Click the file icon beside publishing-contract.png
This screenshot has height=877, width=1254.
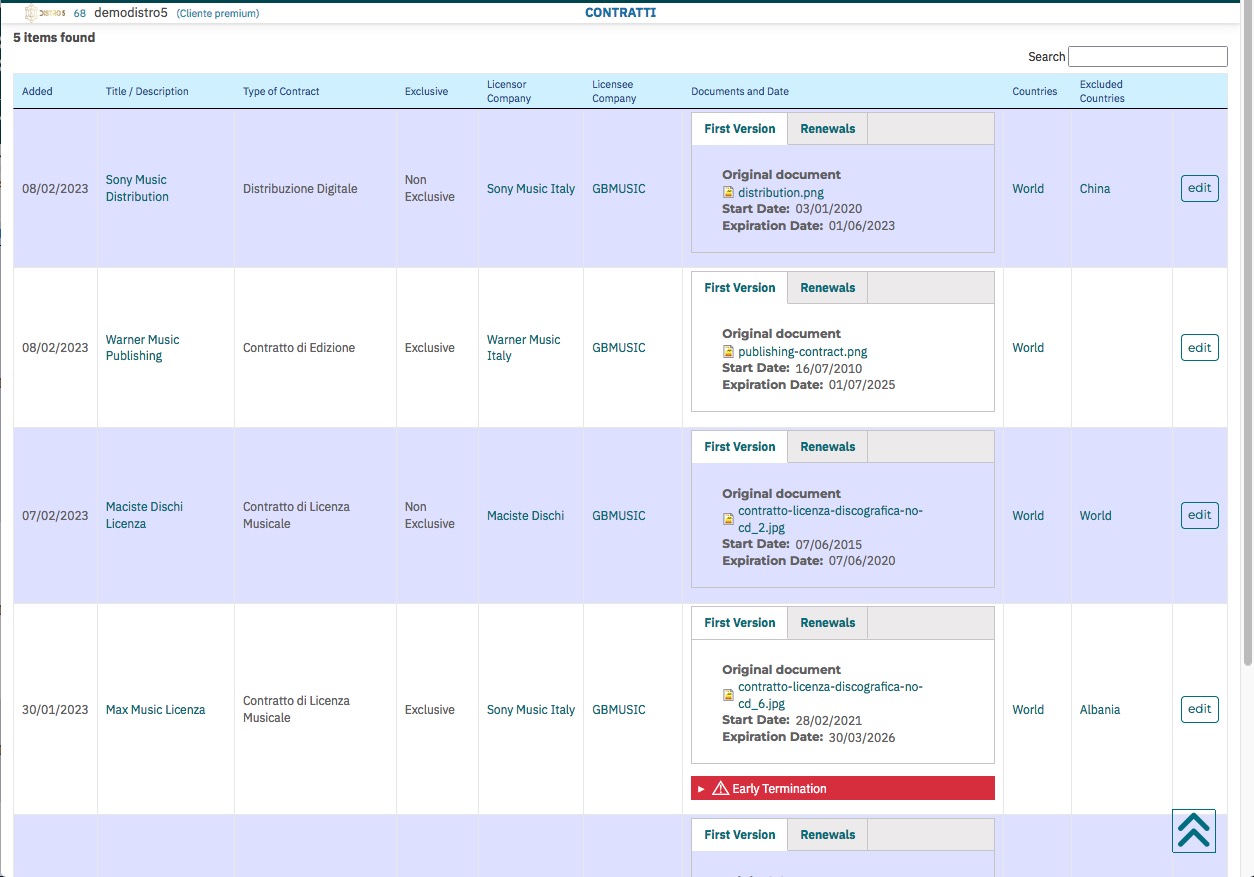pos(729,352)
